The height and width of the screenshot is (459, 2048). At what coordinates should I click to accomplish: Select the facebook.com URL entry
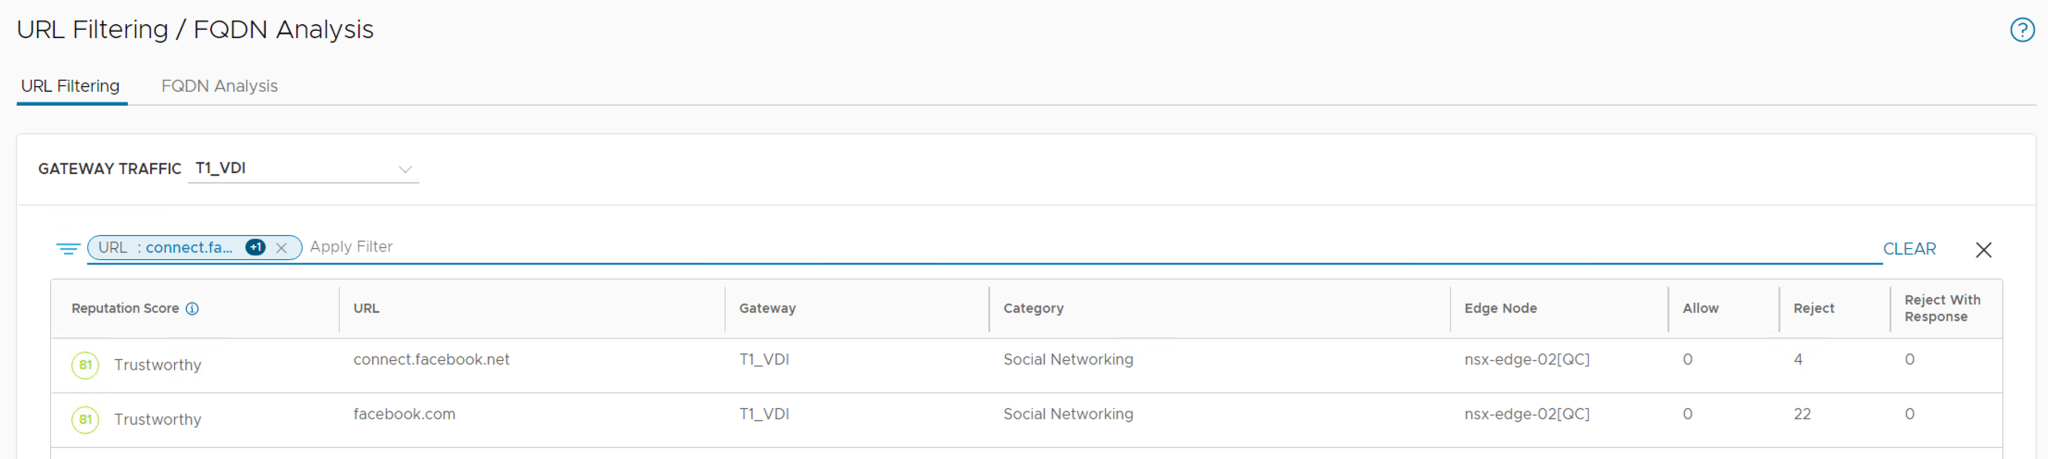click(404, 414)
